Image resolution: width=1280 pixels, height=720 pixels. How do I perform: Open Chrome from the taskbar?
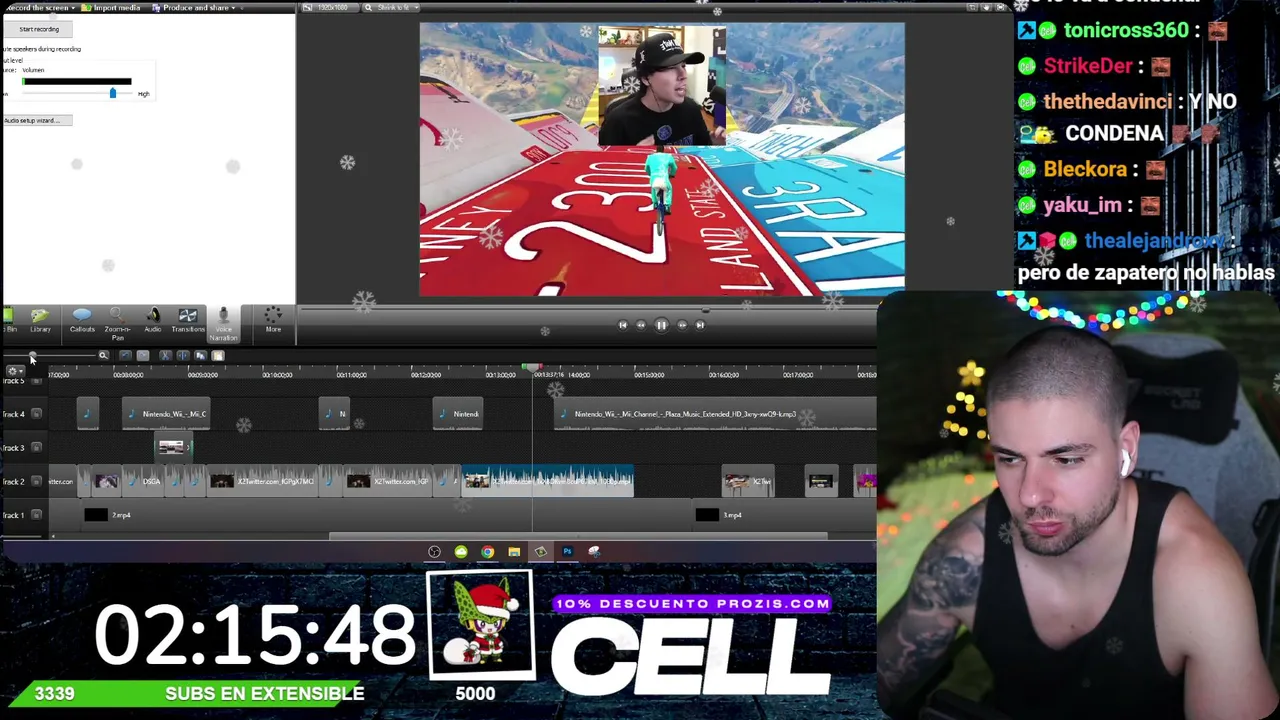pos(487,552)
